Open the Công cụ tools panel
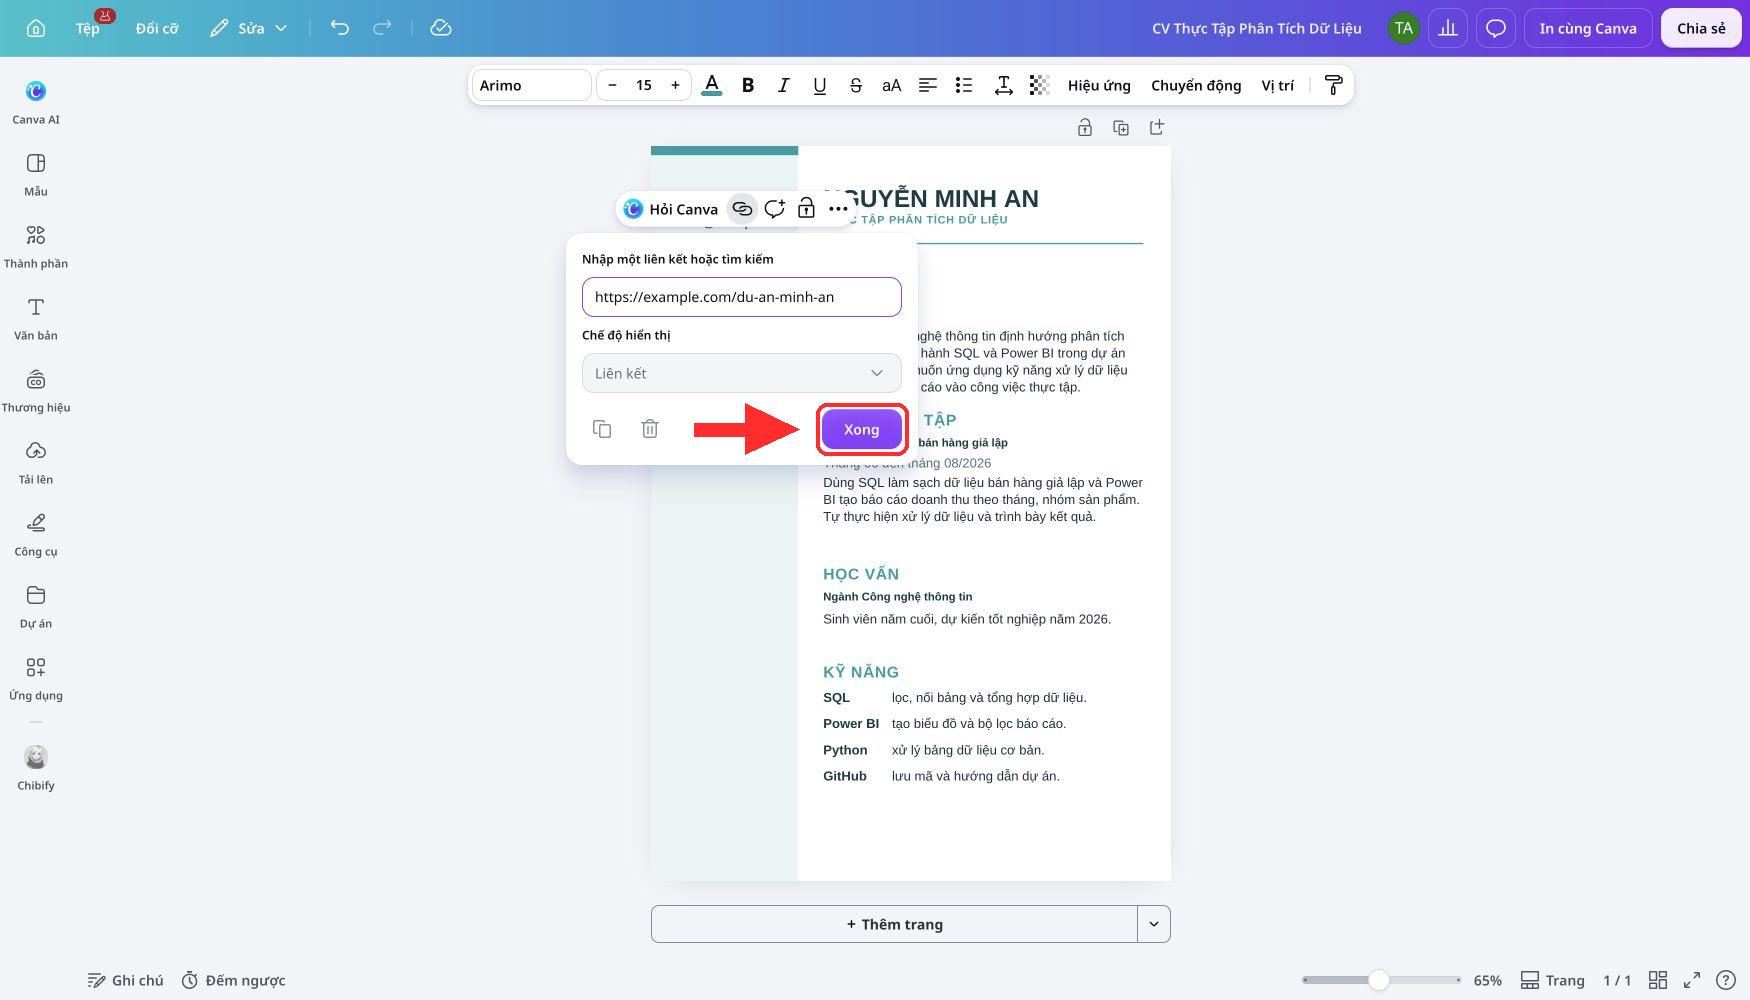Image resolution: width=1750 pixels, height=1000 pixels. 36,535
